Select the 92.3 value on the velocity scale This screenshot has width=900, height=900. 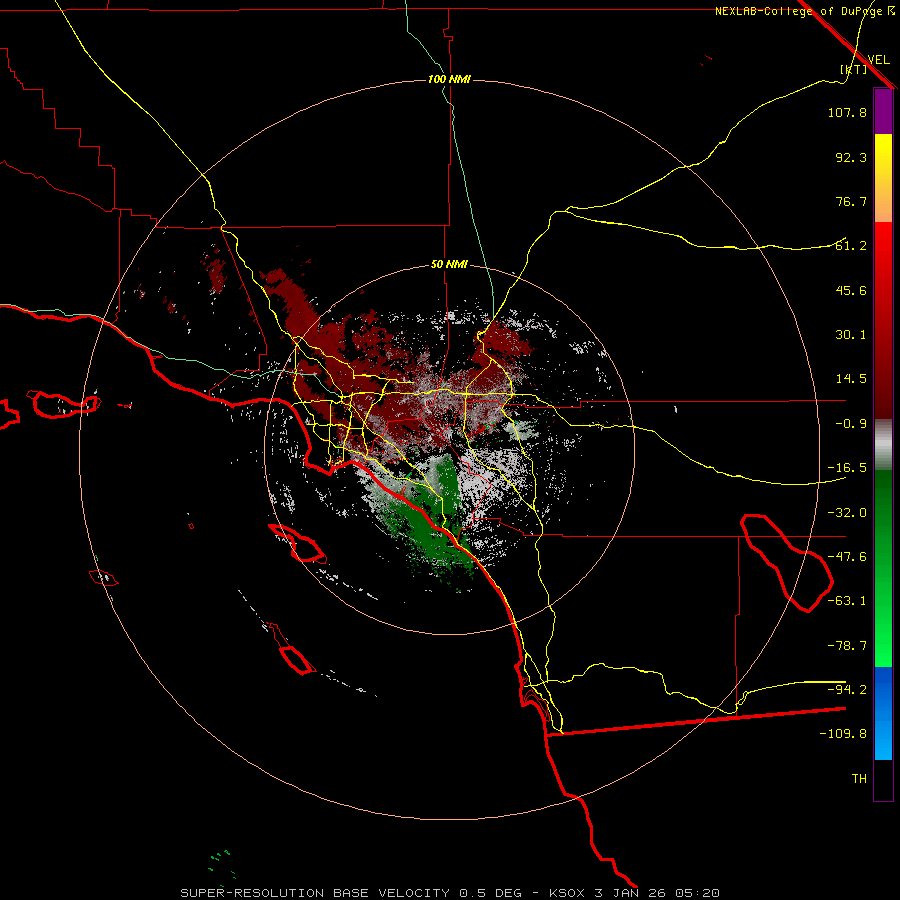(x=851, y=157)
